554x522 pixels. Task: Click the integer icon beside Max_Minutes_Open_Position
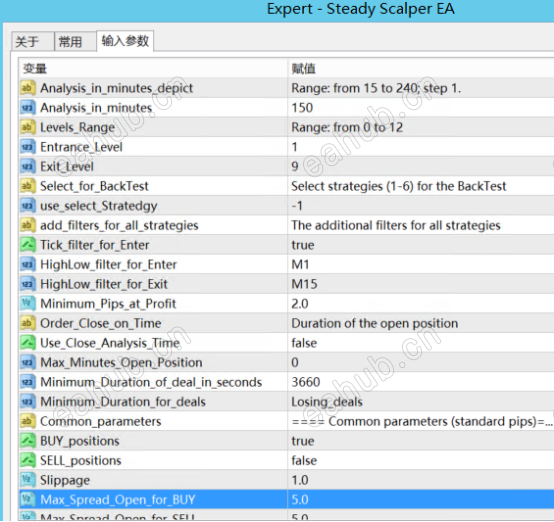[x=28, y=362]
